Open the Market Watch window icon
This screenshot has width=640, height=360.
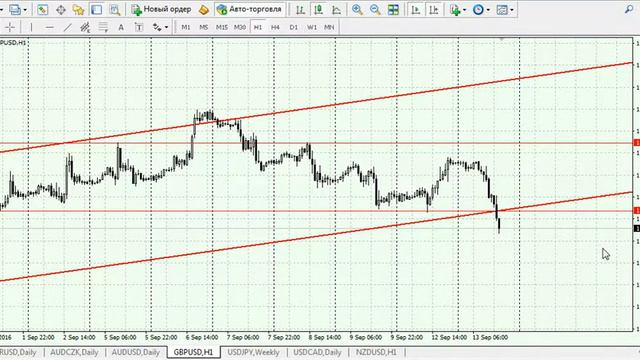42,9
